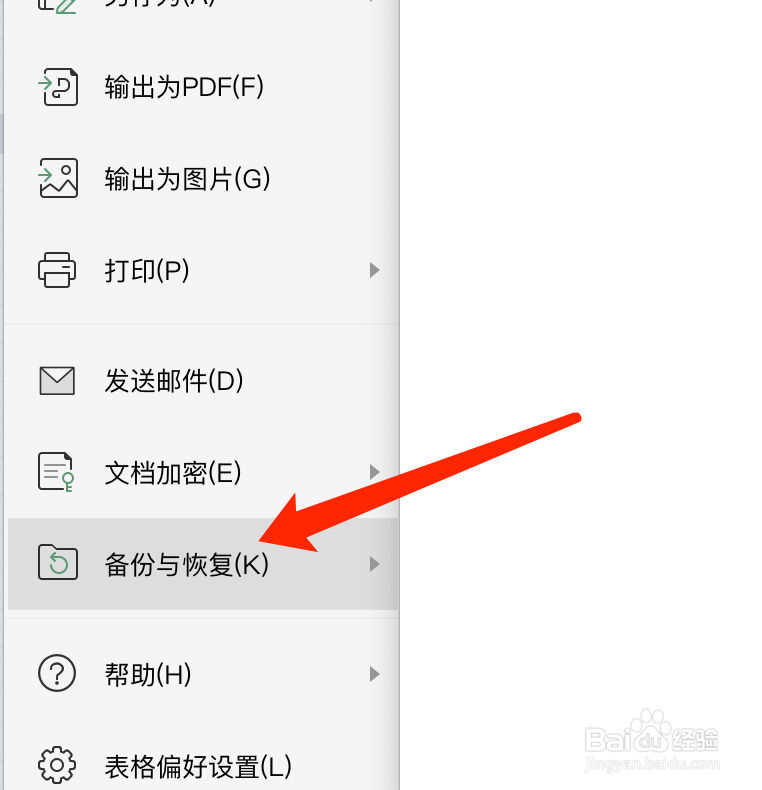The width and height of the screenshot is (762, 790).
Task: Choose 发送邮件(D) from the menu
Action: click(174, 381)
